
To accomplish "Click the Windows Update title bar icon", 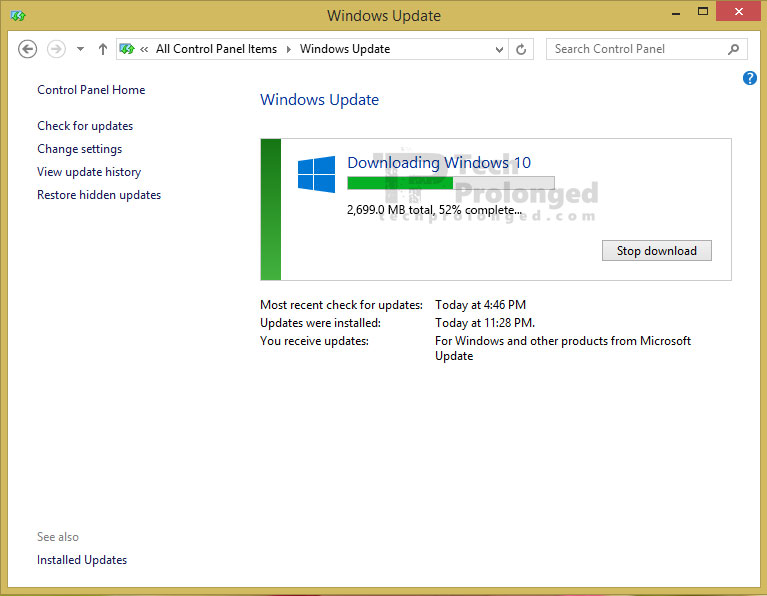I will click(x=18, y=16).
